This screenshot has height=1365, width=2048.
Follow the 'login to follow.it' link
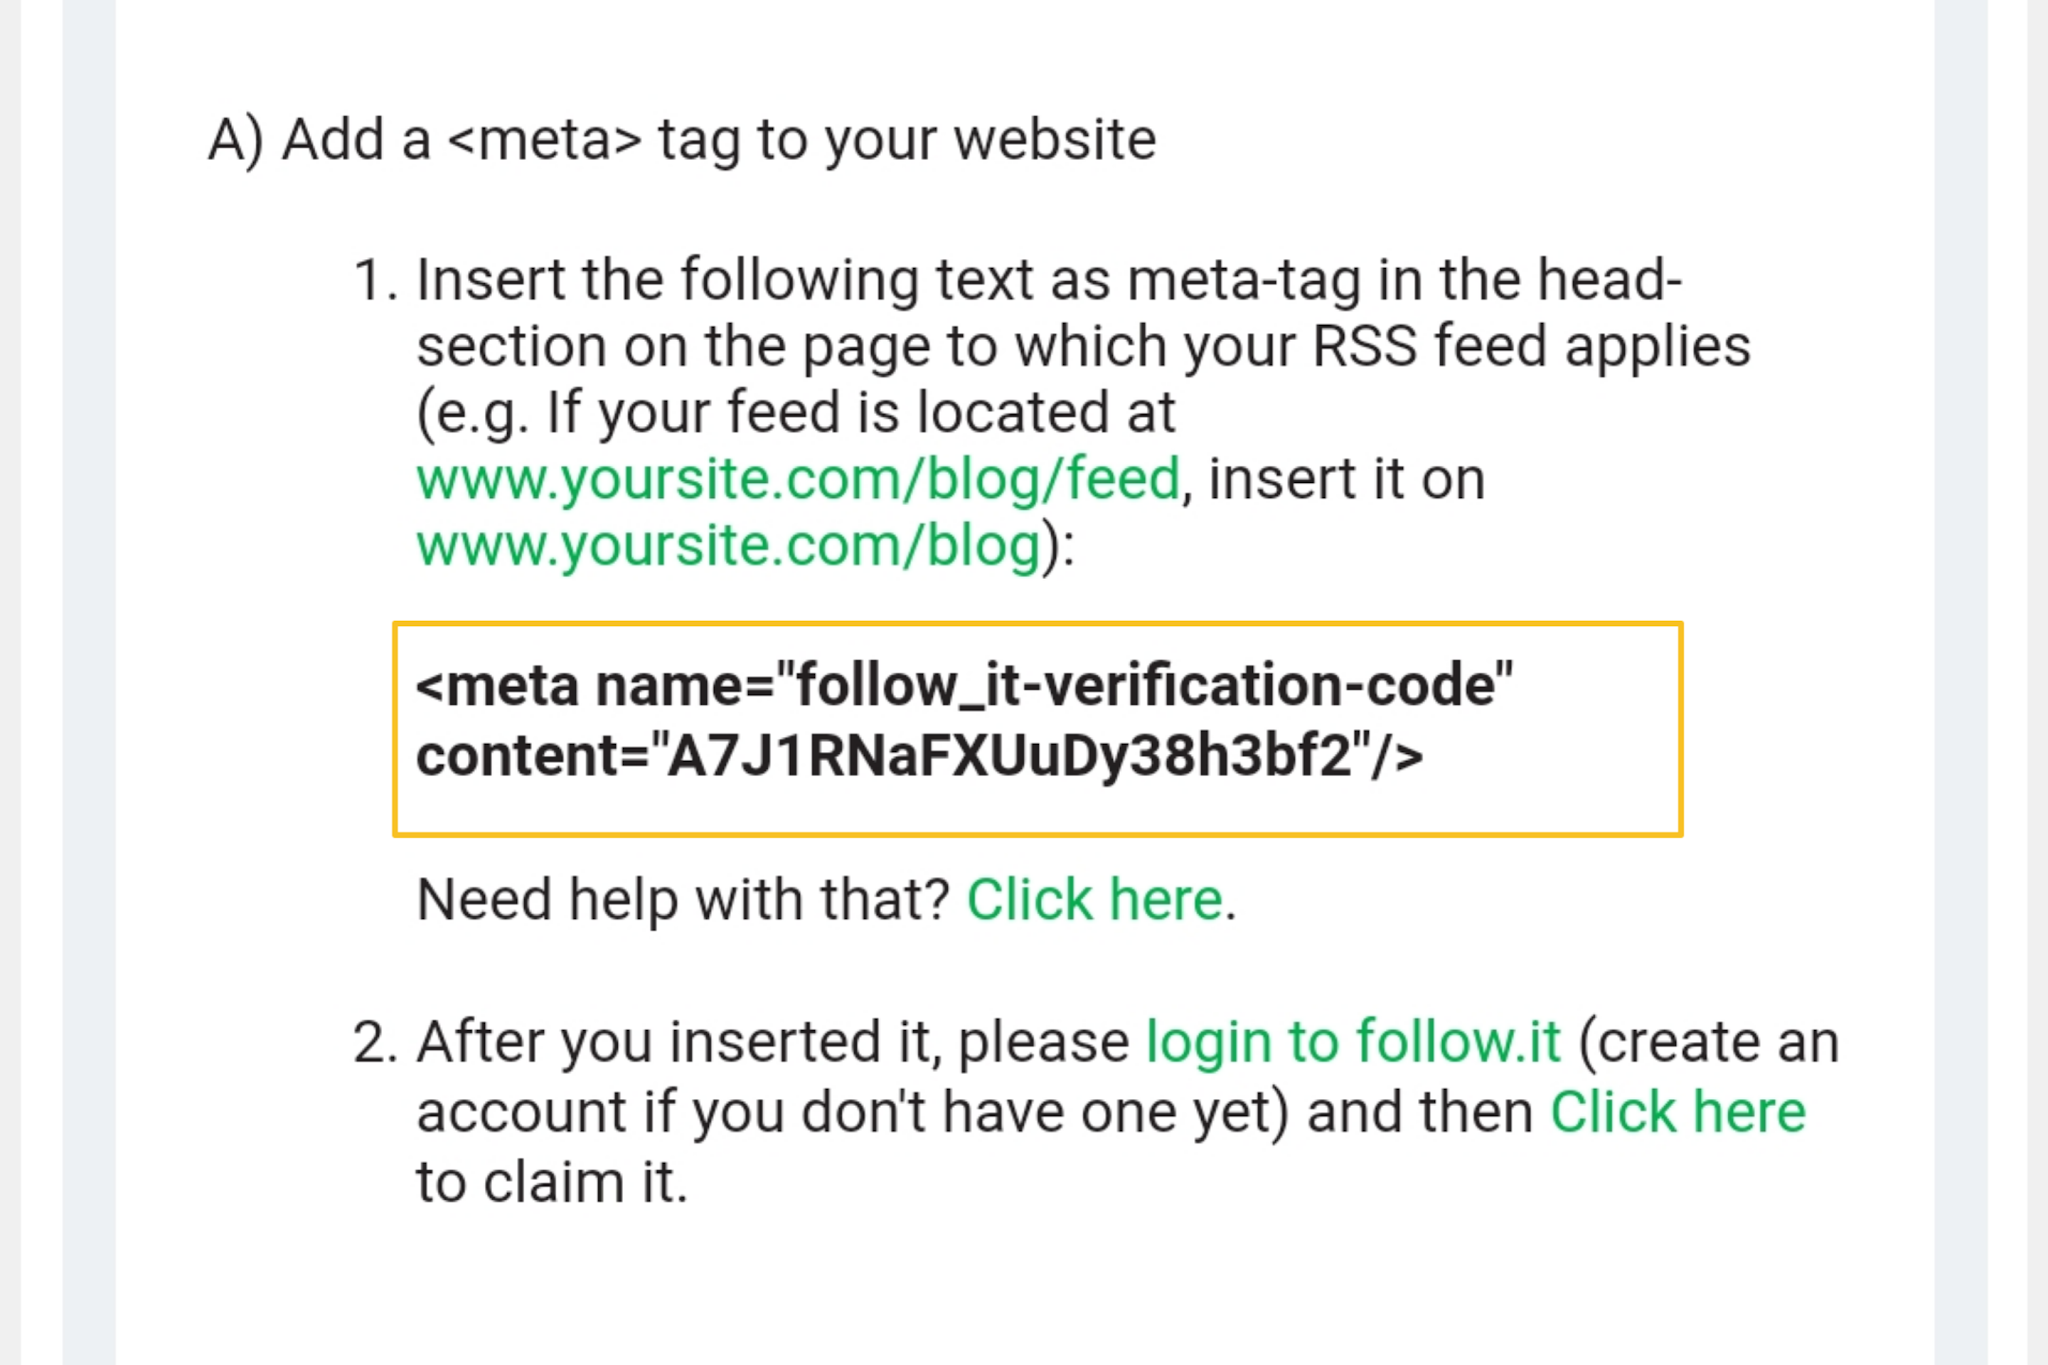tap(1353, 1042)
